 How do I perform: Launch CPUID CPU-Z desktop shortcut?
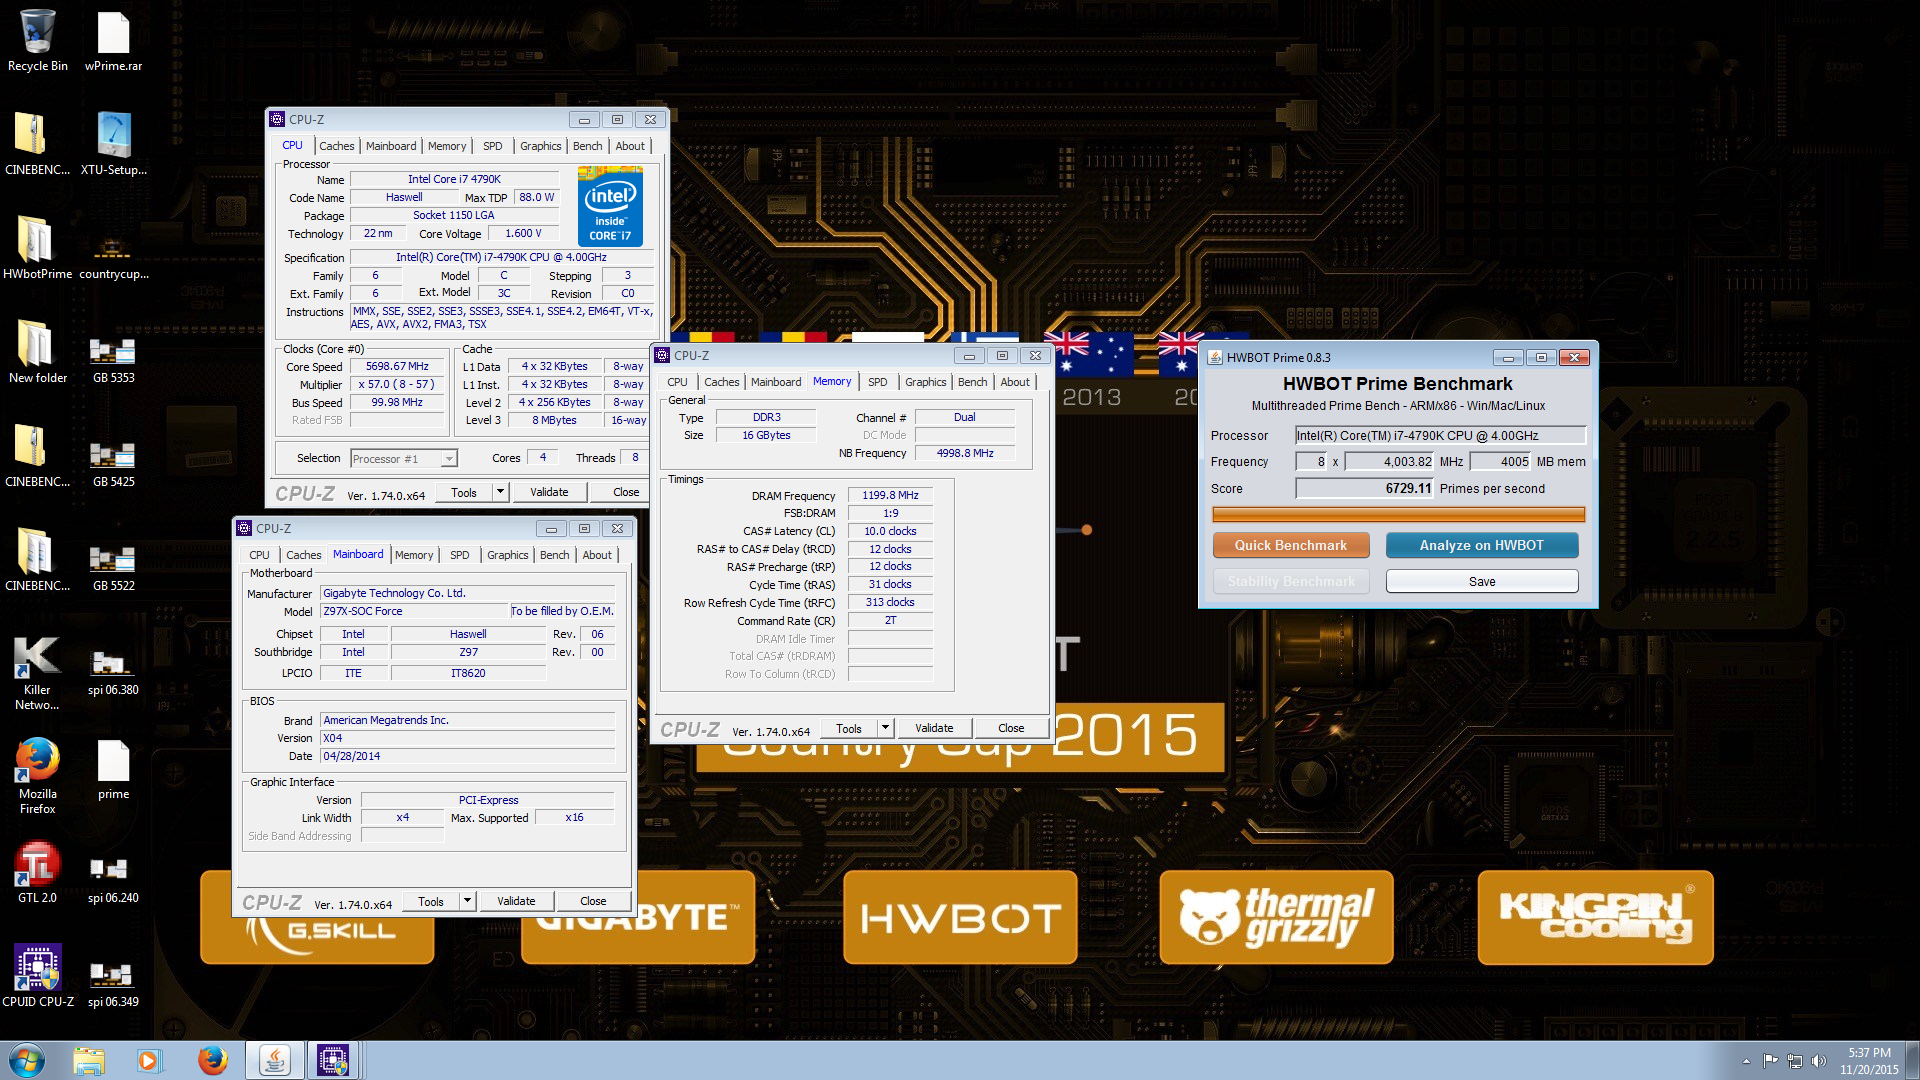37,977
